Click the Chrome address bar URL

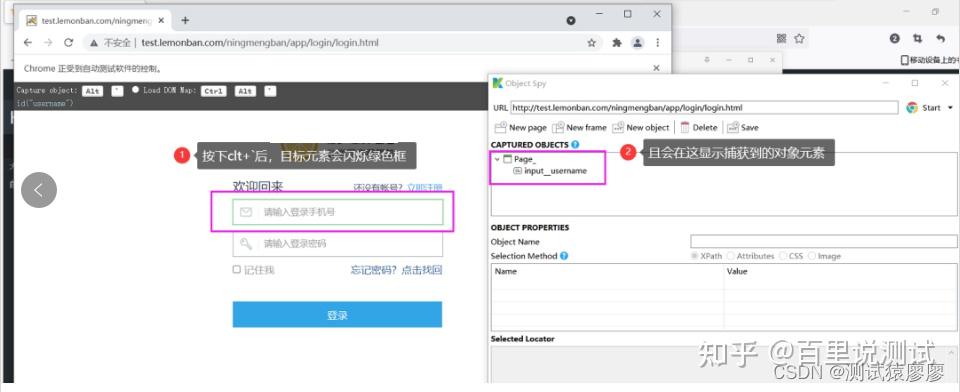pyautogui.click(x=260, y=43)
